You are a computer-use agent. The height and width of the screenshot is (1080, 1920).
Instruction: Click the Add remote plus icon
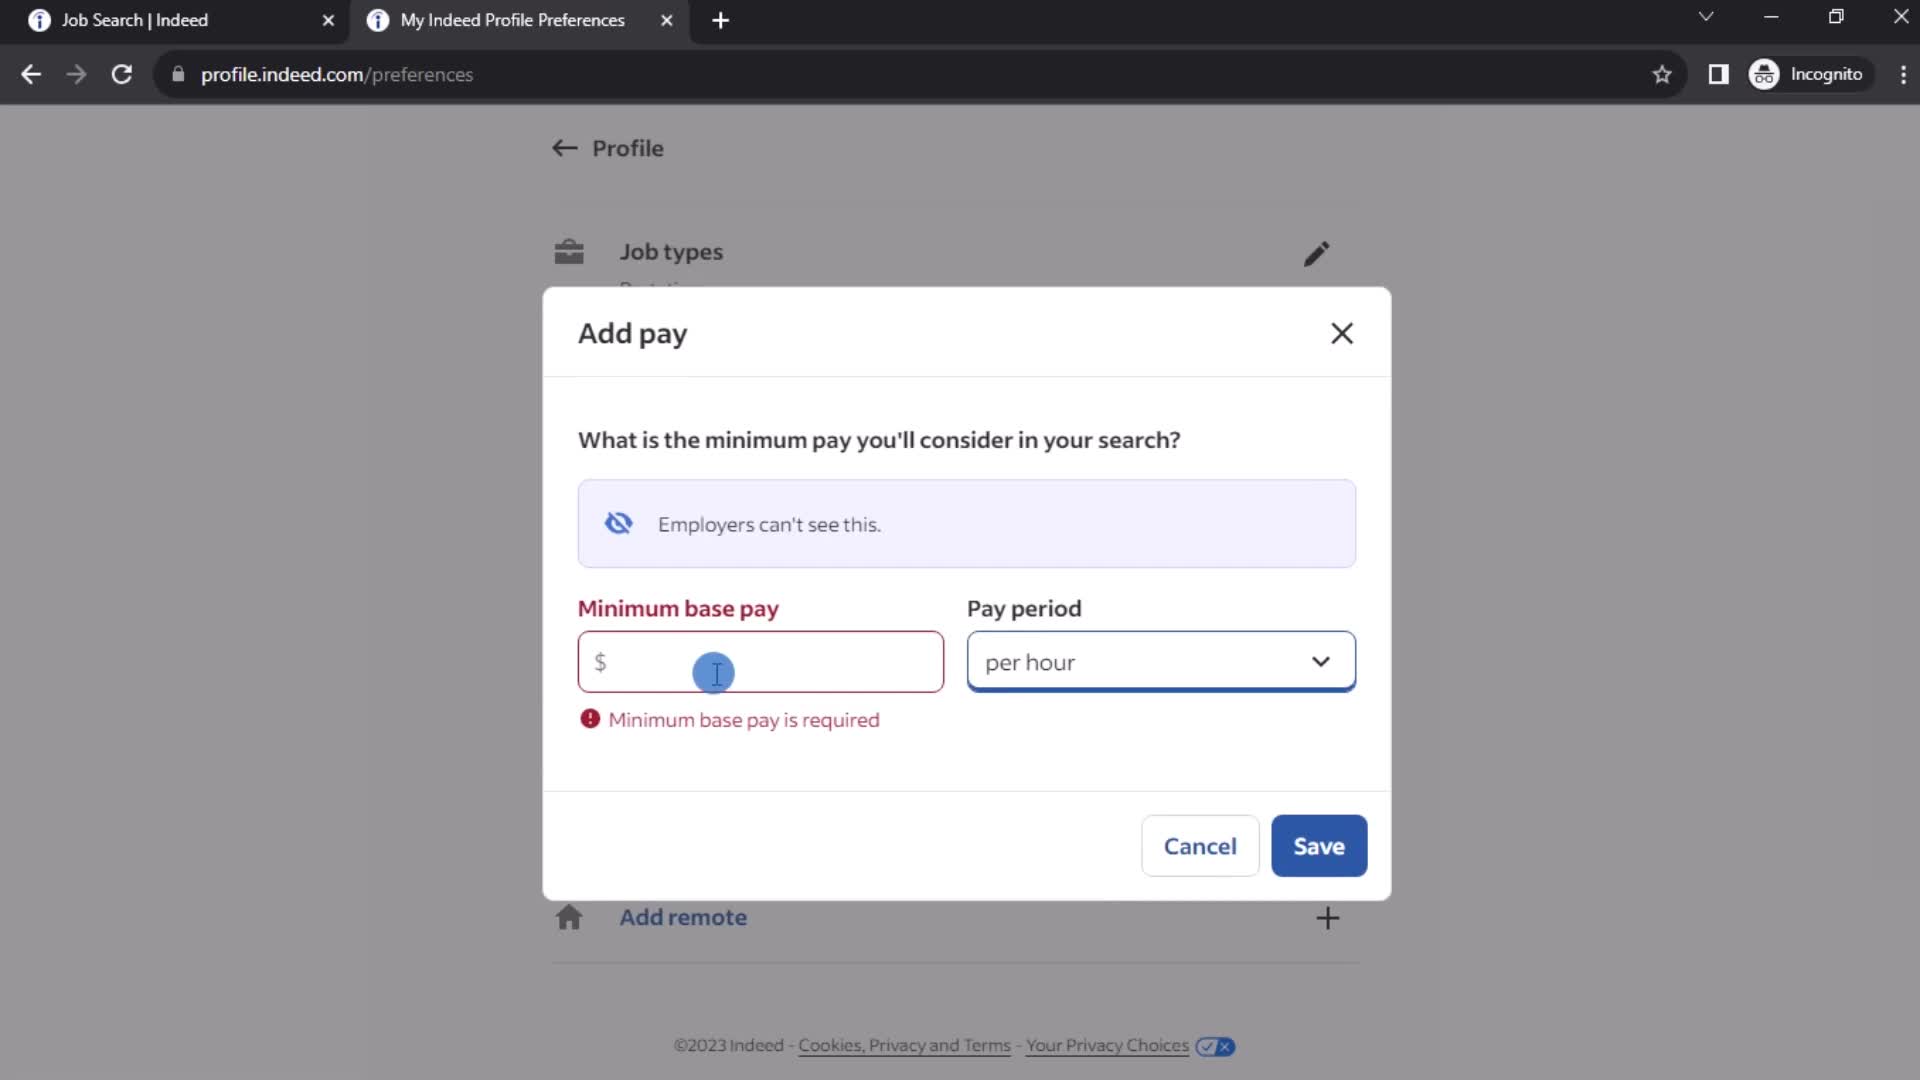tap(1328, 916)
